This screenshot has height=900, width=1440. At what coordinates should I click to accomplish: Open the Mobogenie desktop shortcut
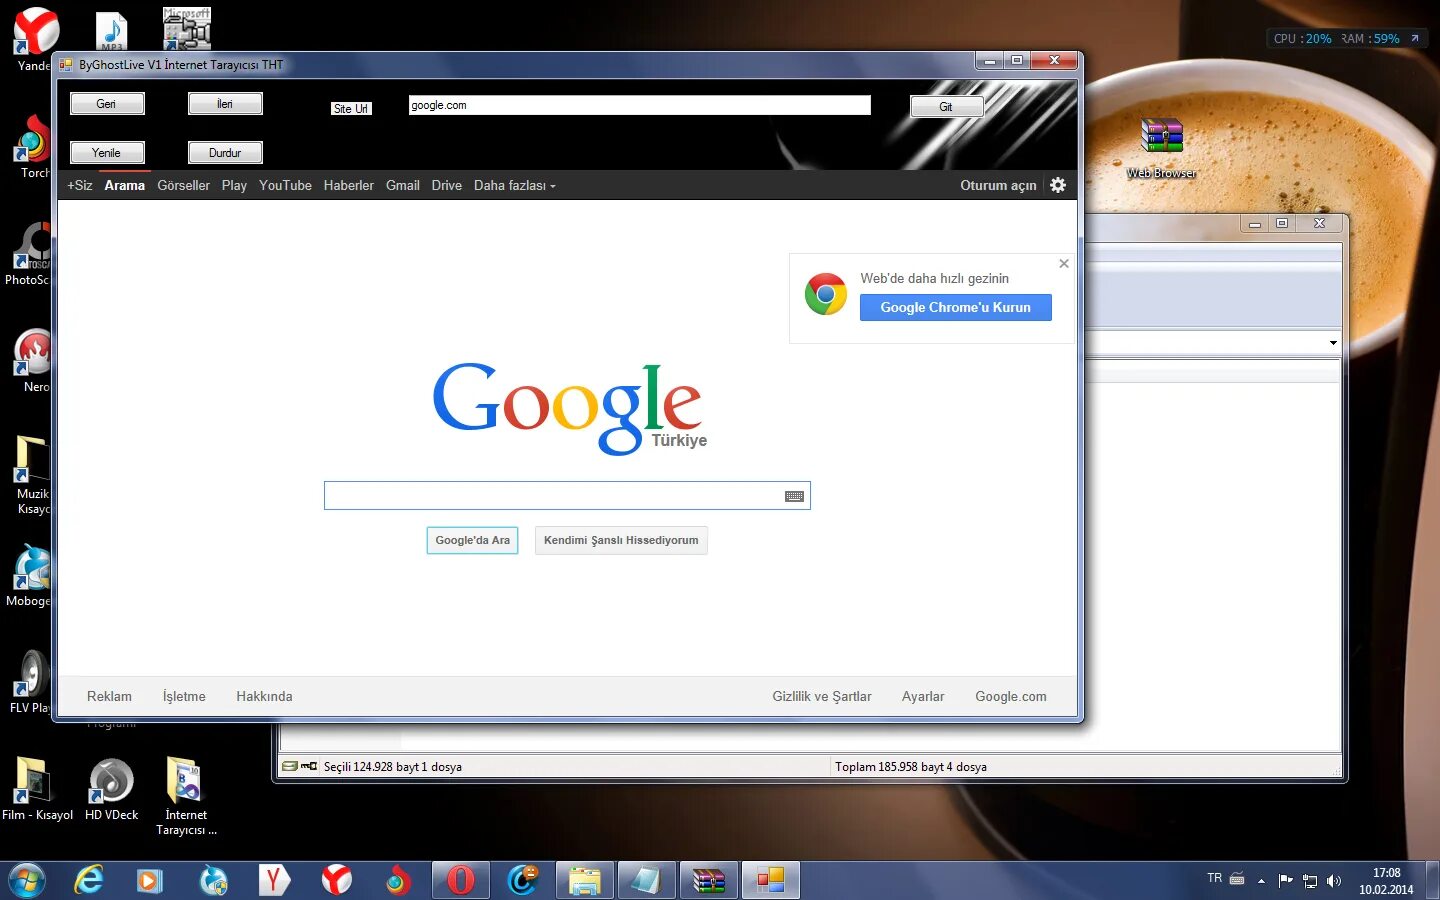30,576
